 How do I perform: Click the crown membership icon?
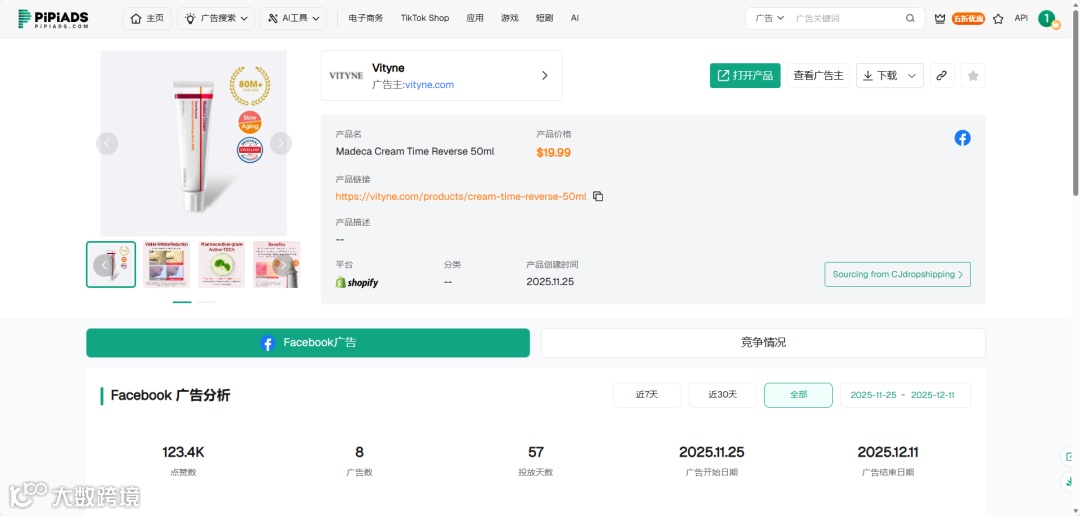(x=939, y=19)
